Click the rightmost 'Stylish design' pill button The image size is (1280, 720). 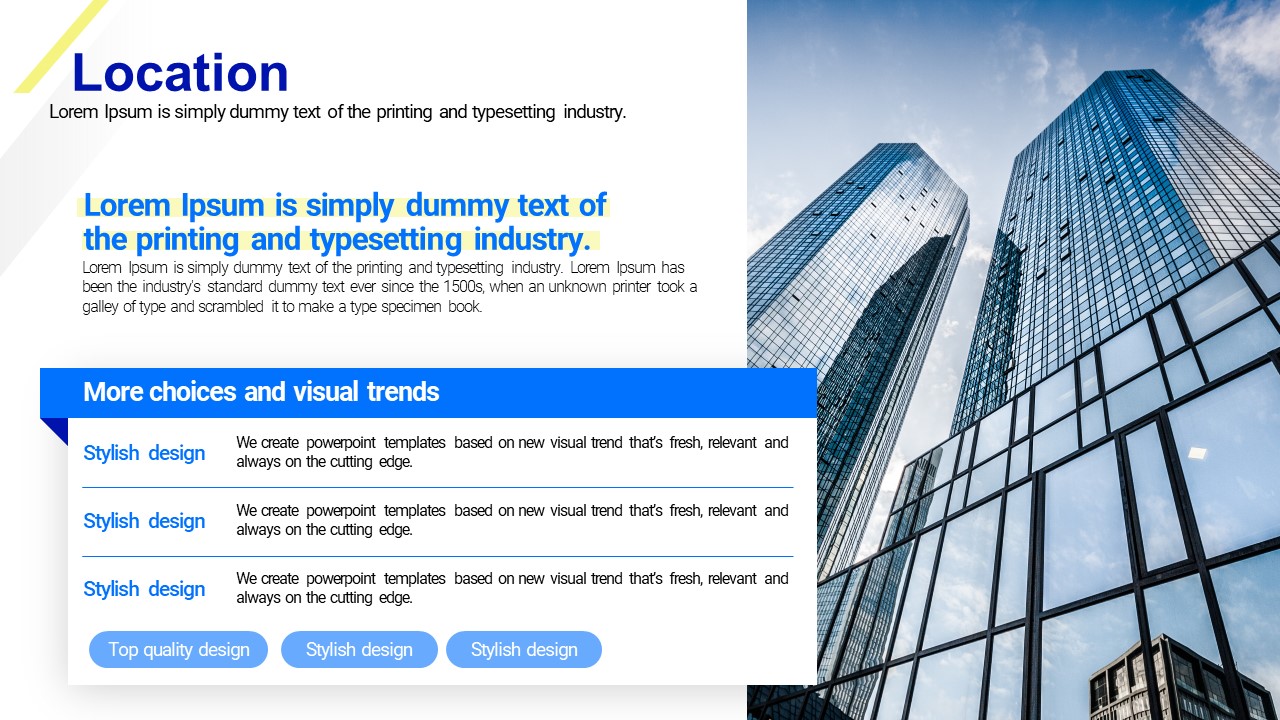point(524,650)
